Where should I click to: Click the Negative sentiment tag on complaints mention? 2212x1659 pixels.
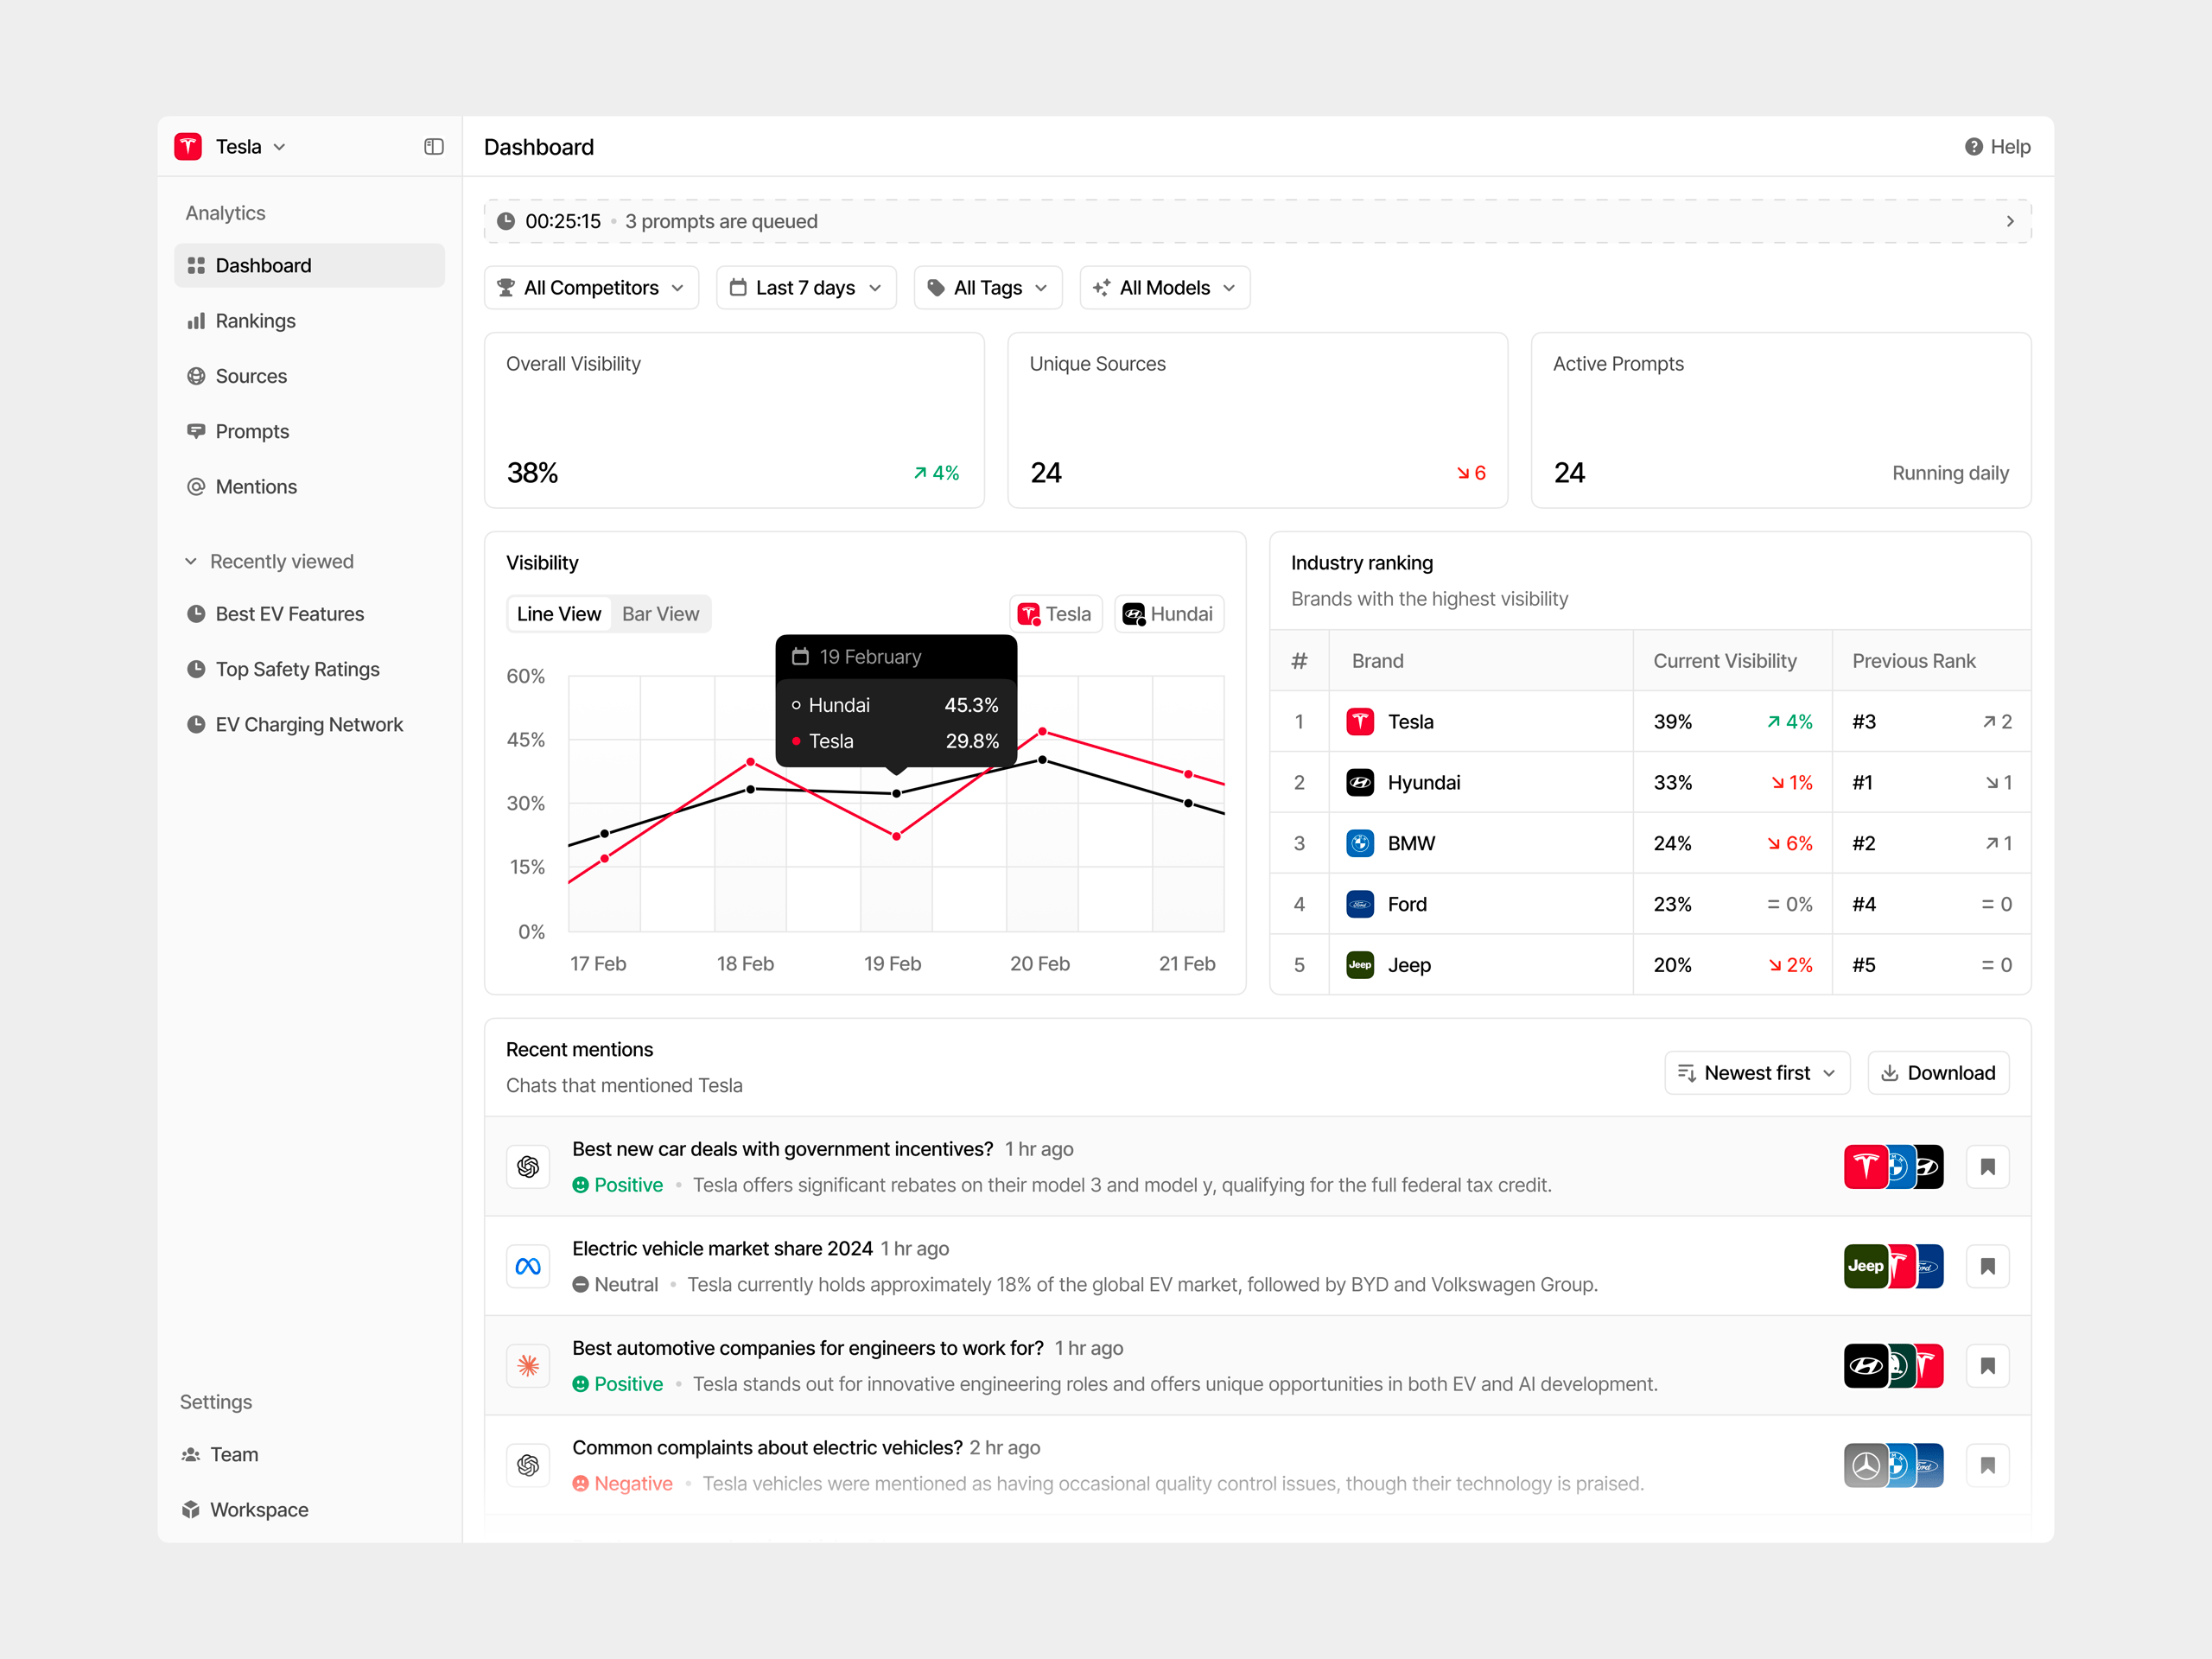click(x=623, y=1484)
